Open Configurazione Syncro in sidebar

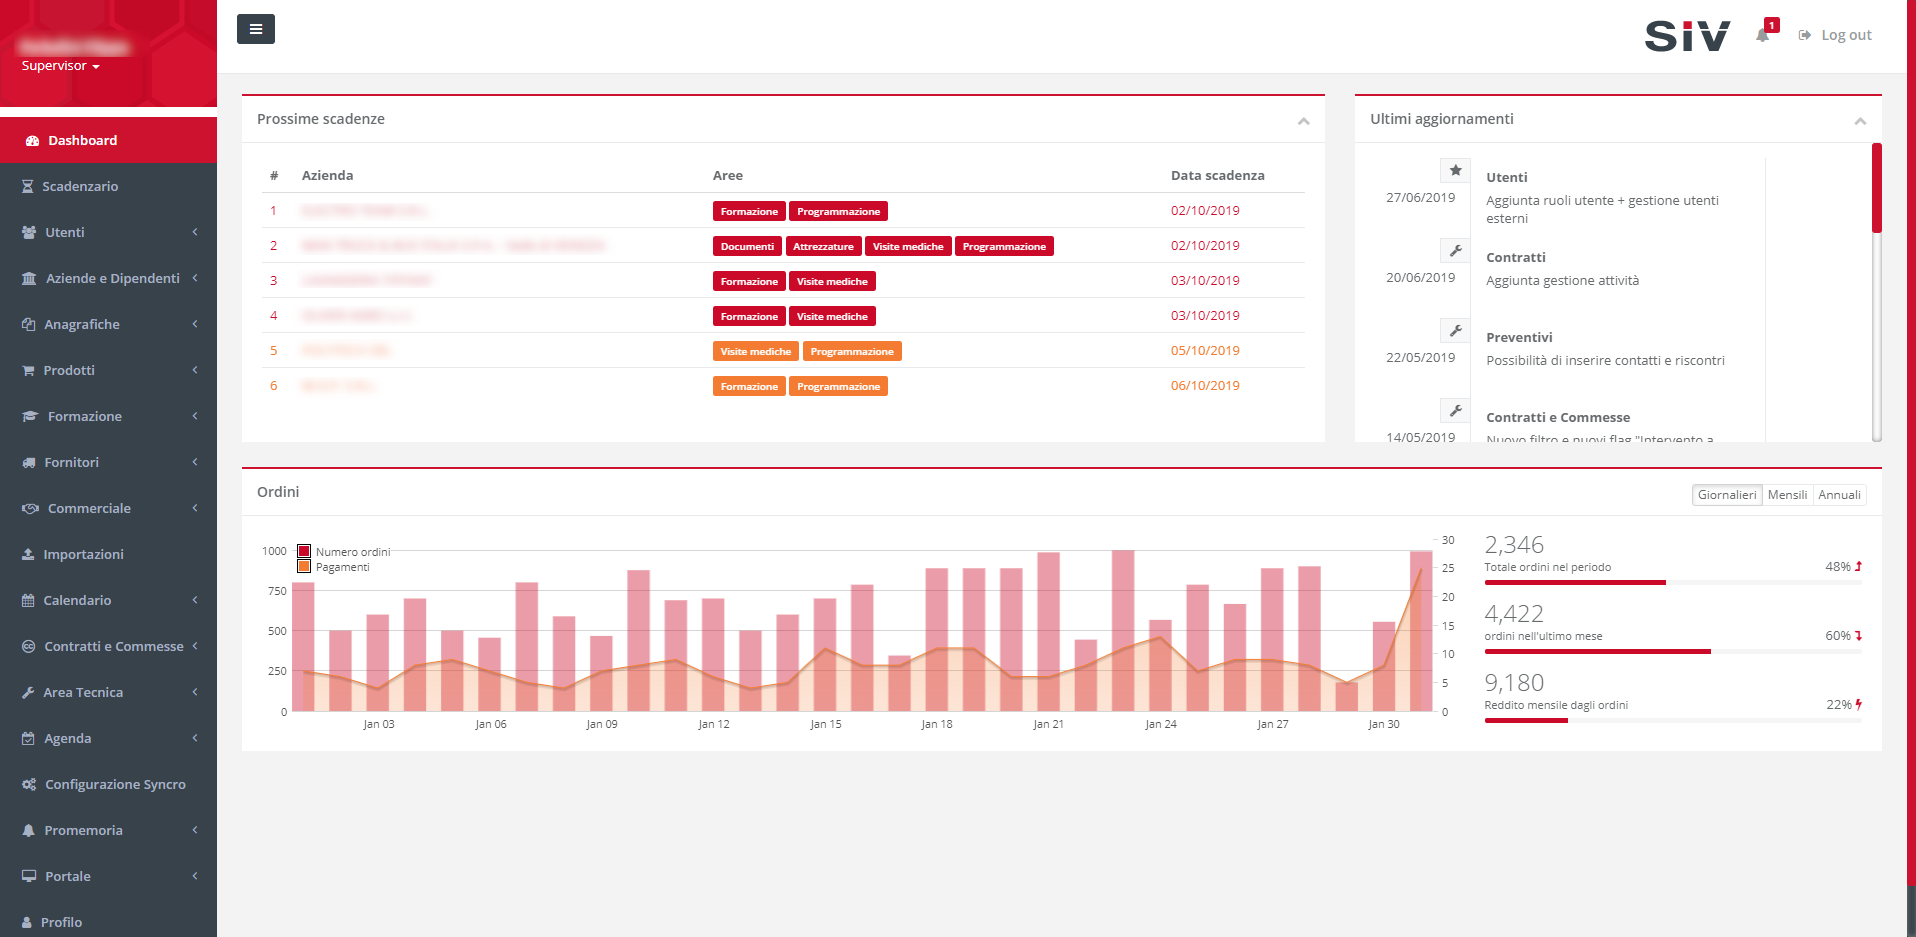coord(115,785)
